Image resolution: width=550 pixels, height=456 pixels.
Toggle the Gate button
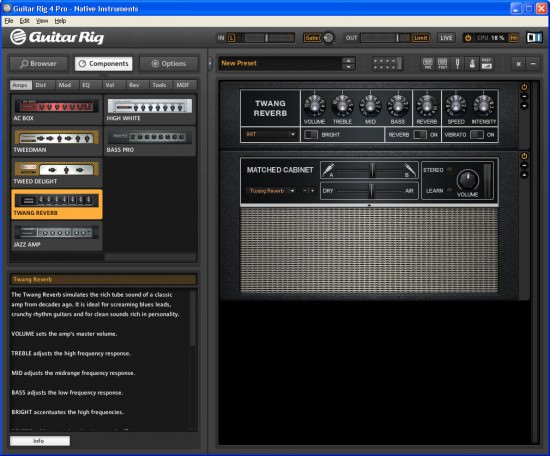pos(312,38)
